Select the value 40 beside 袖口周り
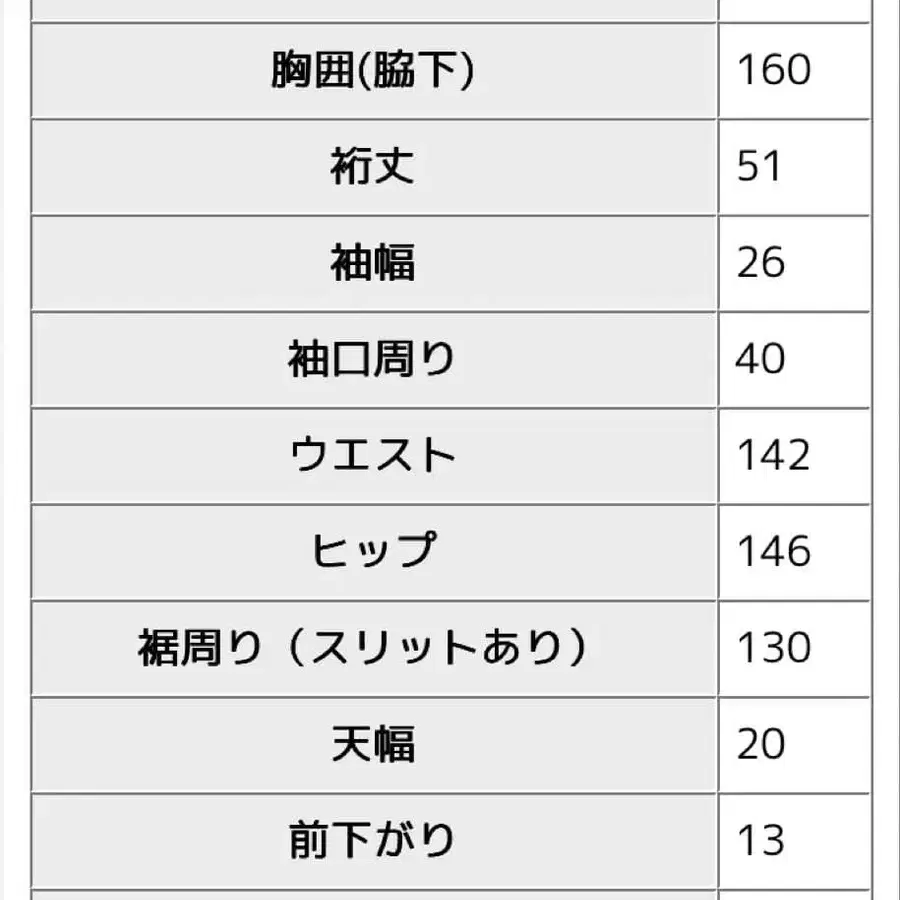This screenshot has width=900, height=900. tap(761, 359)
